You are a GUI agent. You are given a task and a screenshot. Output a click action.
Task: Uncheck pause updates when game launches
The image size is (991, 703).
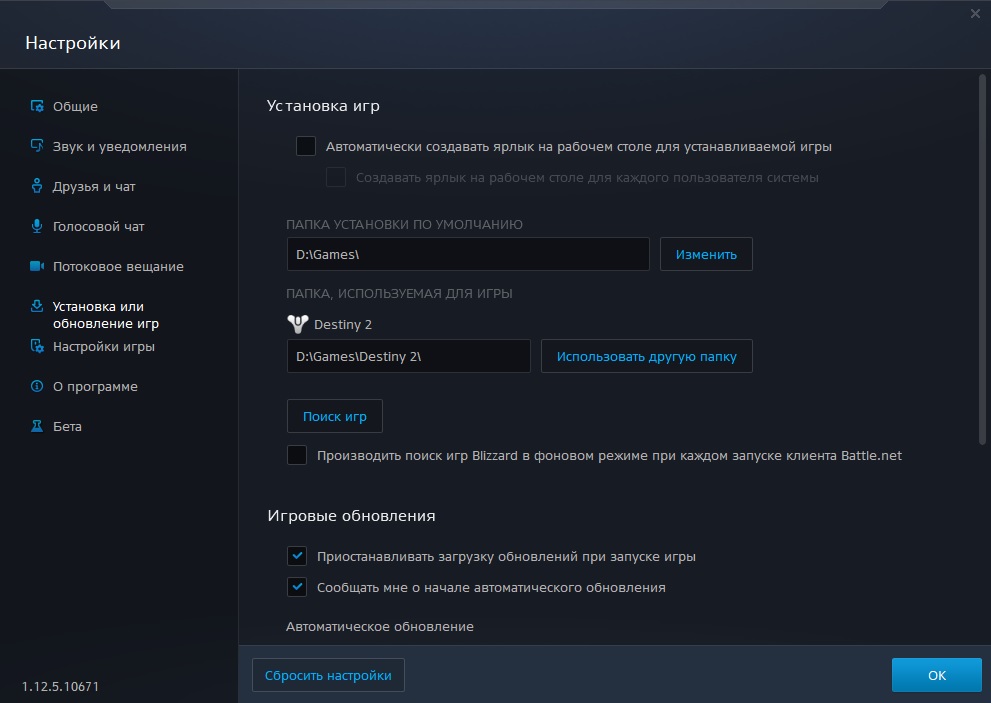click(x=297, y=556)
